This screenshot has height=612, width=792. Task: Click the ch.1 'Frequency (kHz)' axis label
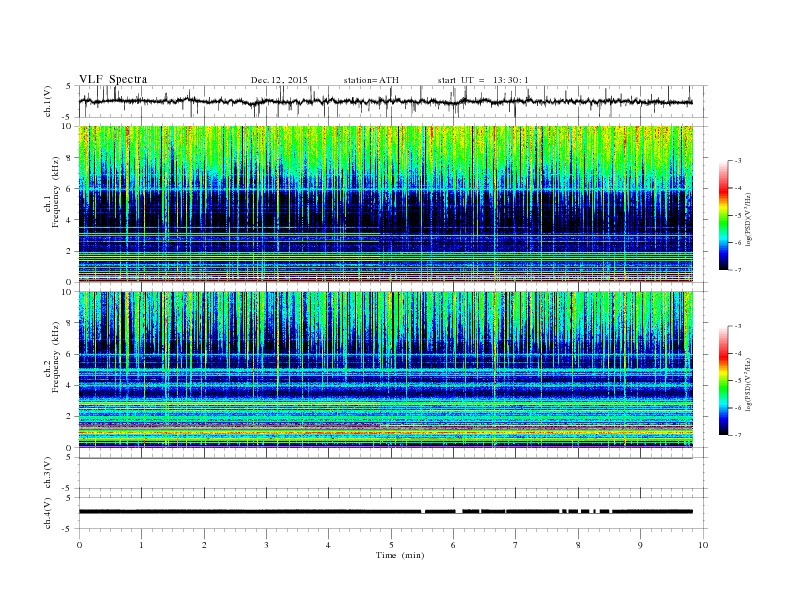click(56, 192)
